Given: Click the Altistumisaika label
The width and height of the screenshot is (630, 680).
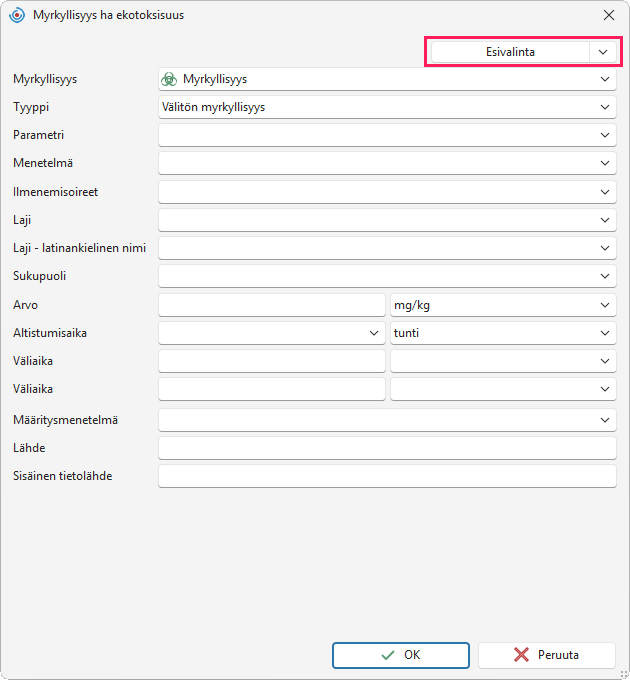Looking at the screenshot, I should pyautogui.click(x=50, y=333).
